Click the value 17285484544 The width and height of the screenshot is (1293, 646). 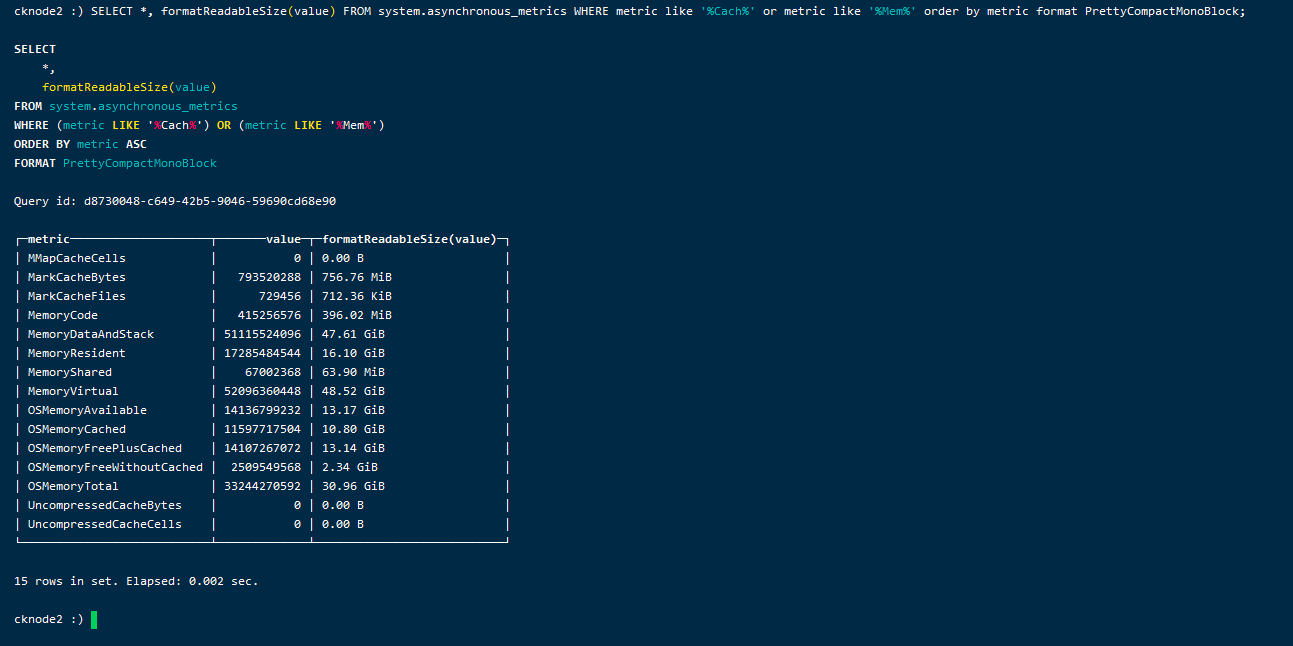[x=262, y=353]
